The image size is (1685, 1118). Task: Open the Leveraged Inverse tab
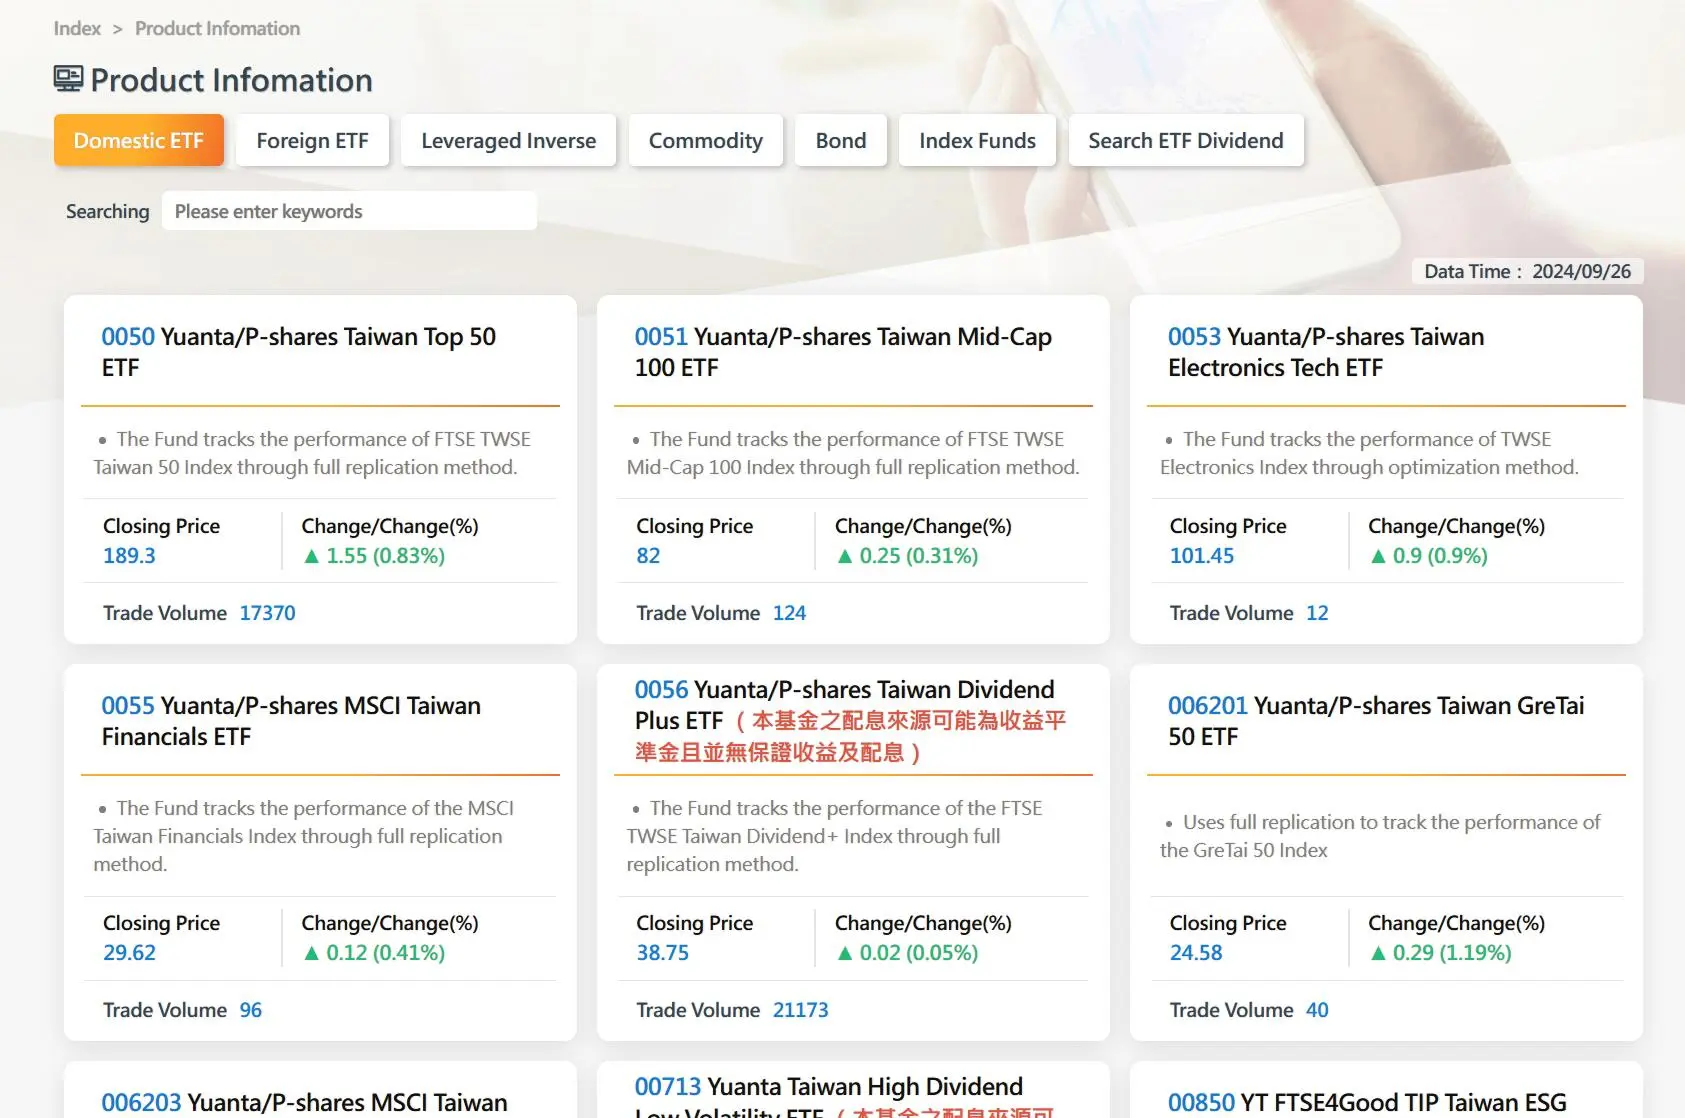tap(508, 140)
